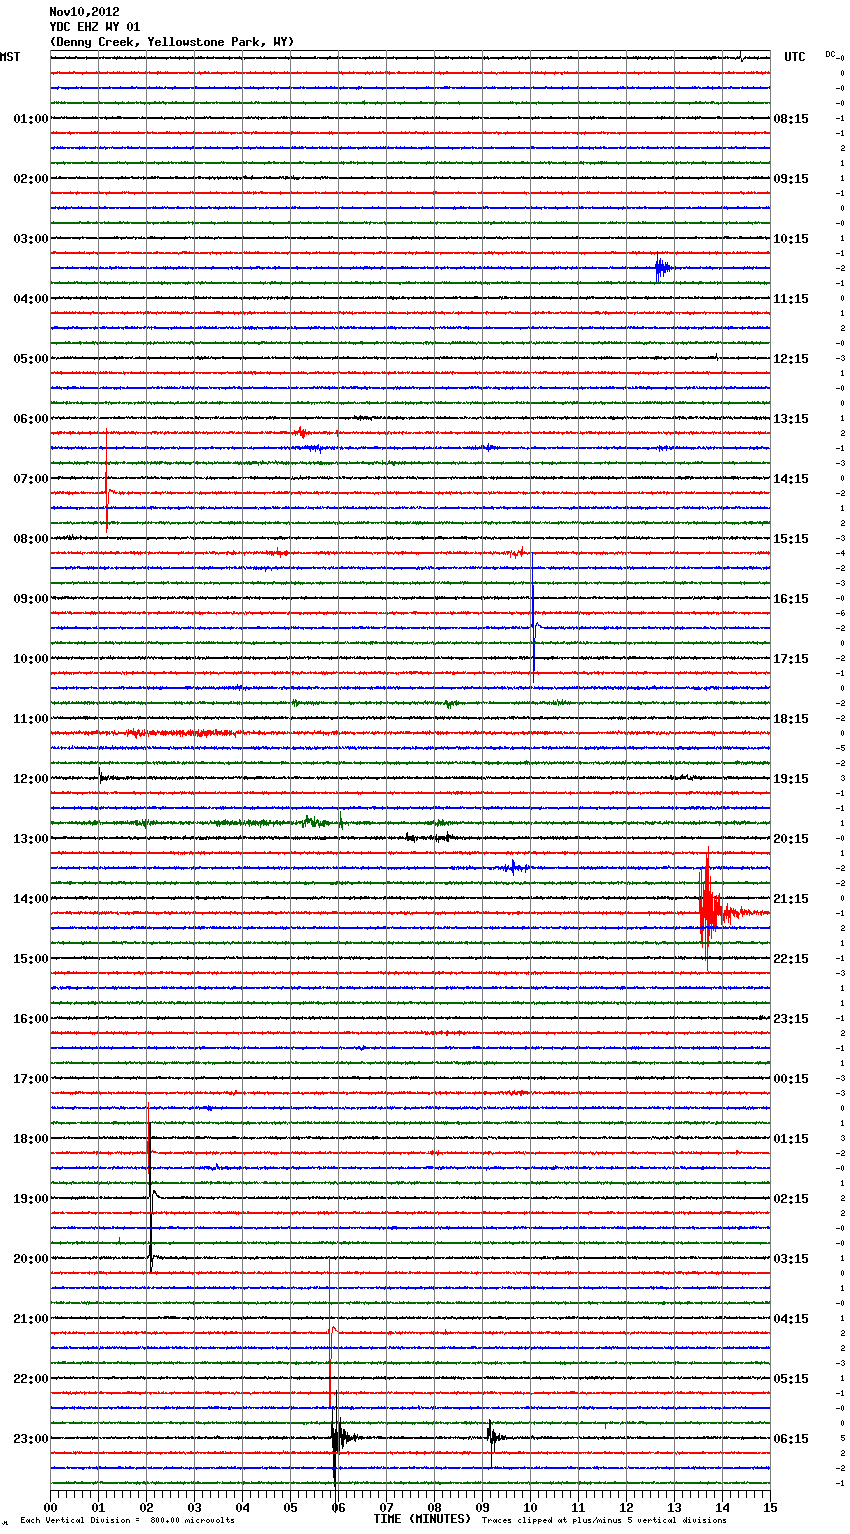Click the 15 minute tick label on axis
Viewport: 850px width, 1534px height.
(769, 1506)
